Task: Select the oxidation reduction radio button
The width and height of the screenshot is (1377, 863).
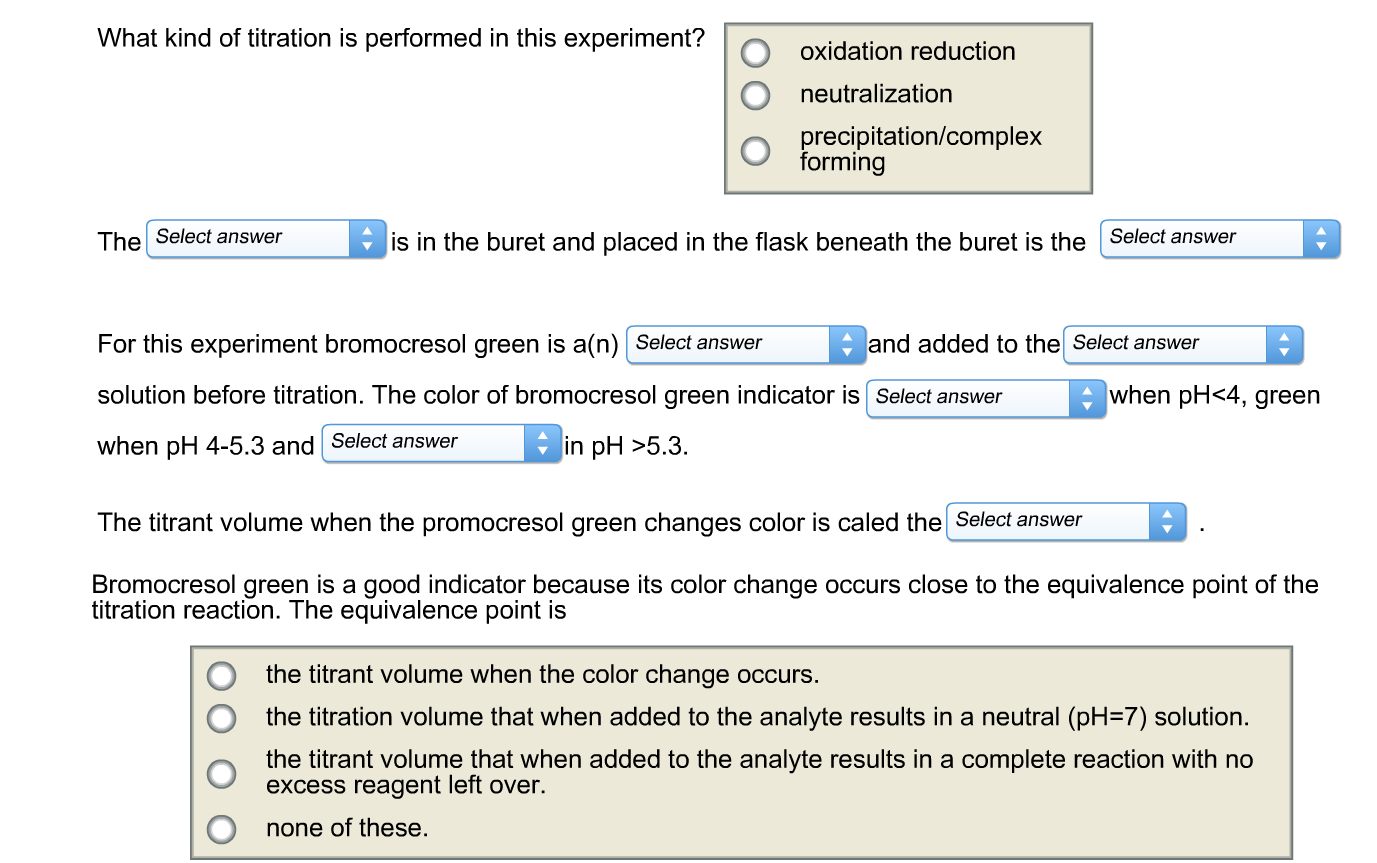Action: coord(755,52)
